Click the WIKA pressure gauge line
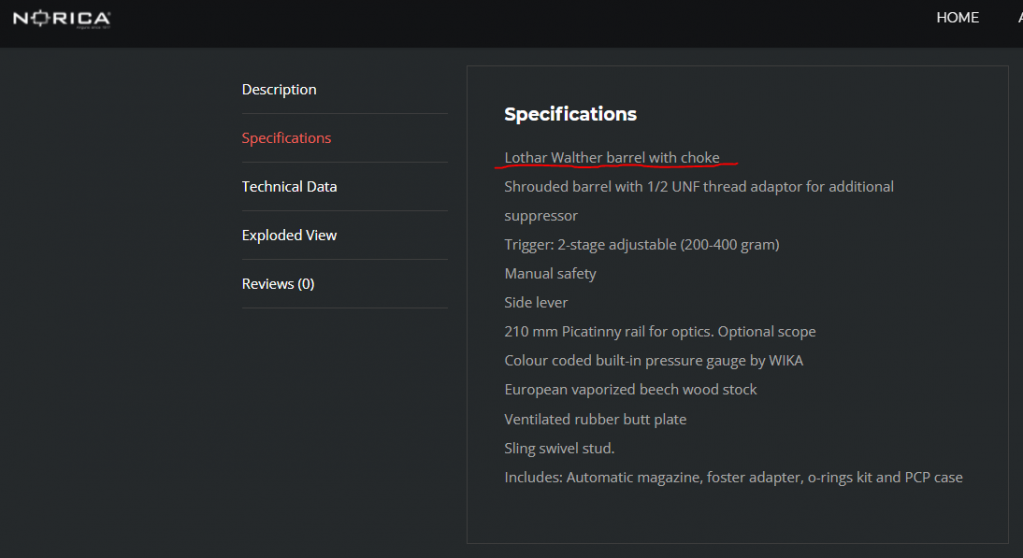Screen dimensions: 1023x558 tap(654, 360)
